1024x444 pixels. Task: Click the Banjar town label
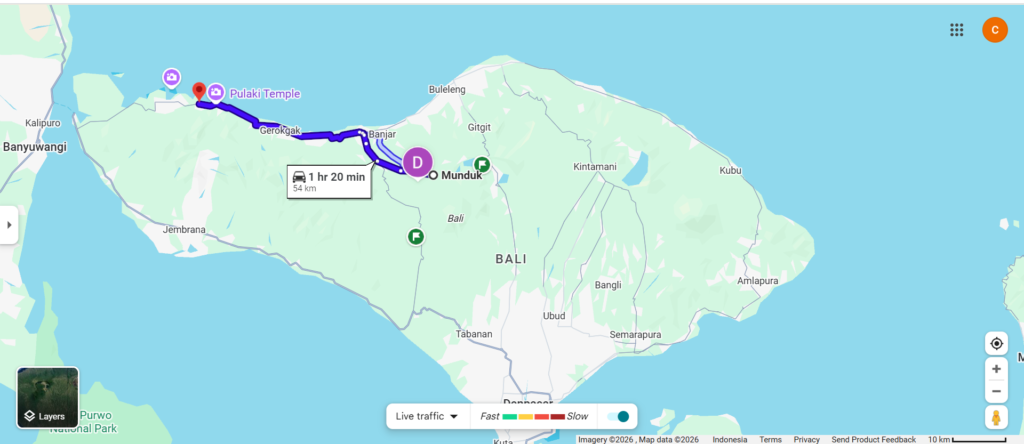tap(382, 134)
